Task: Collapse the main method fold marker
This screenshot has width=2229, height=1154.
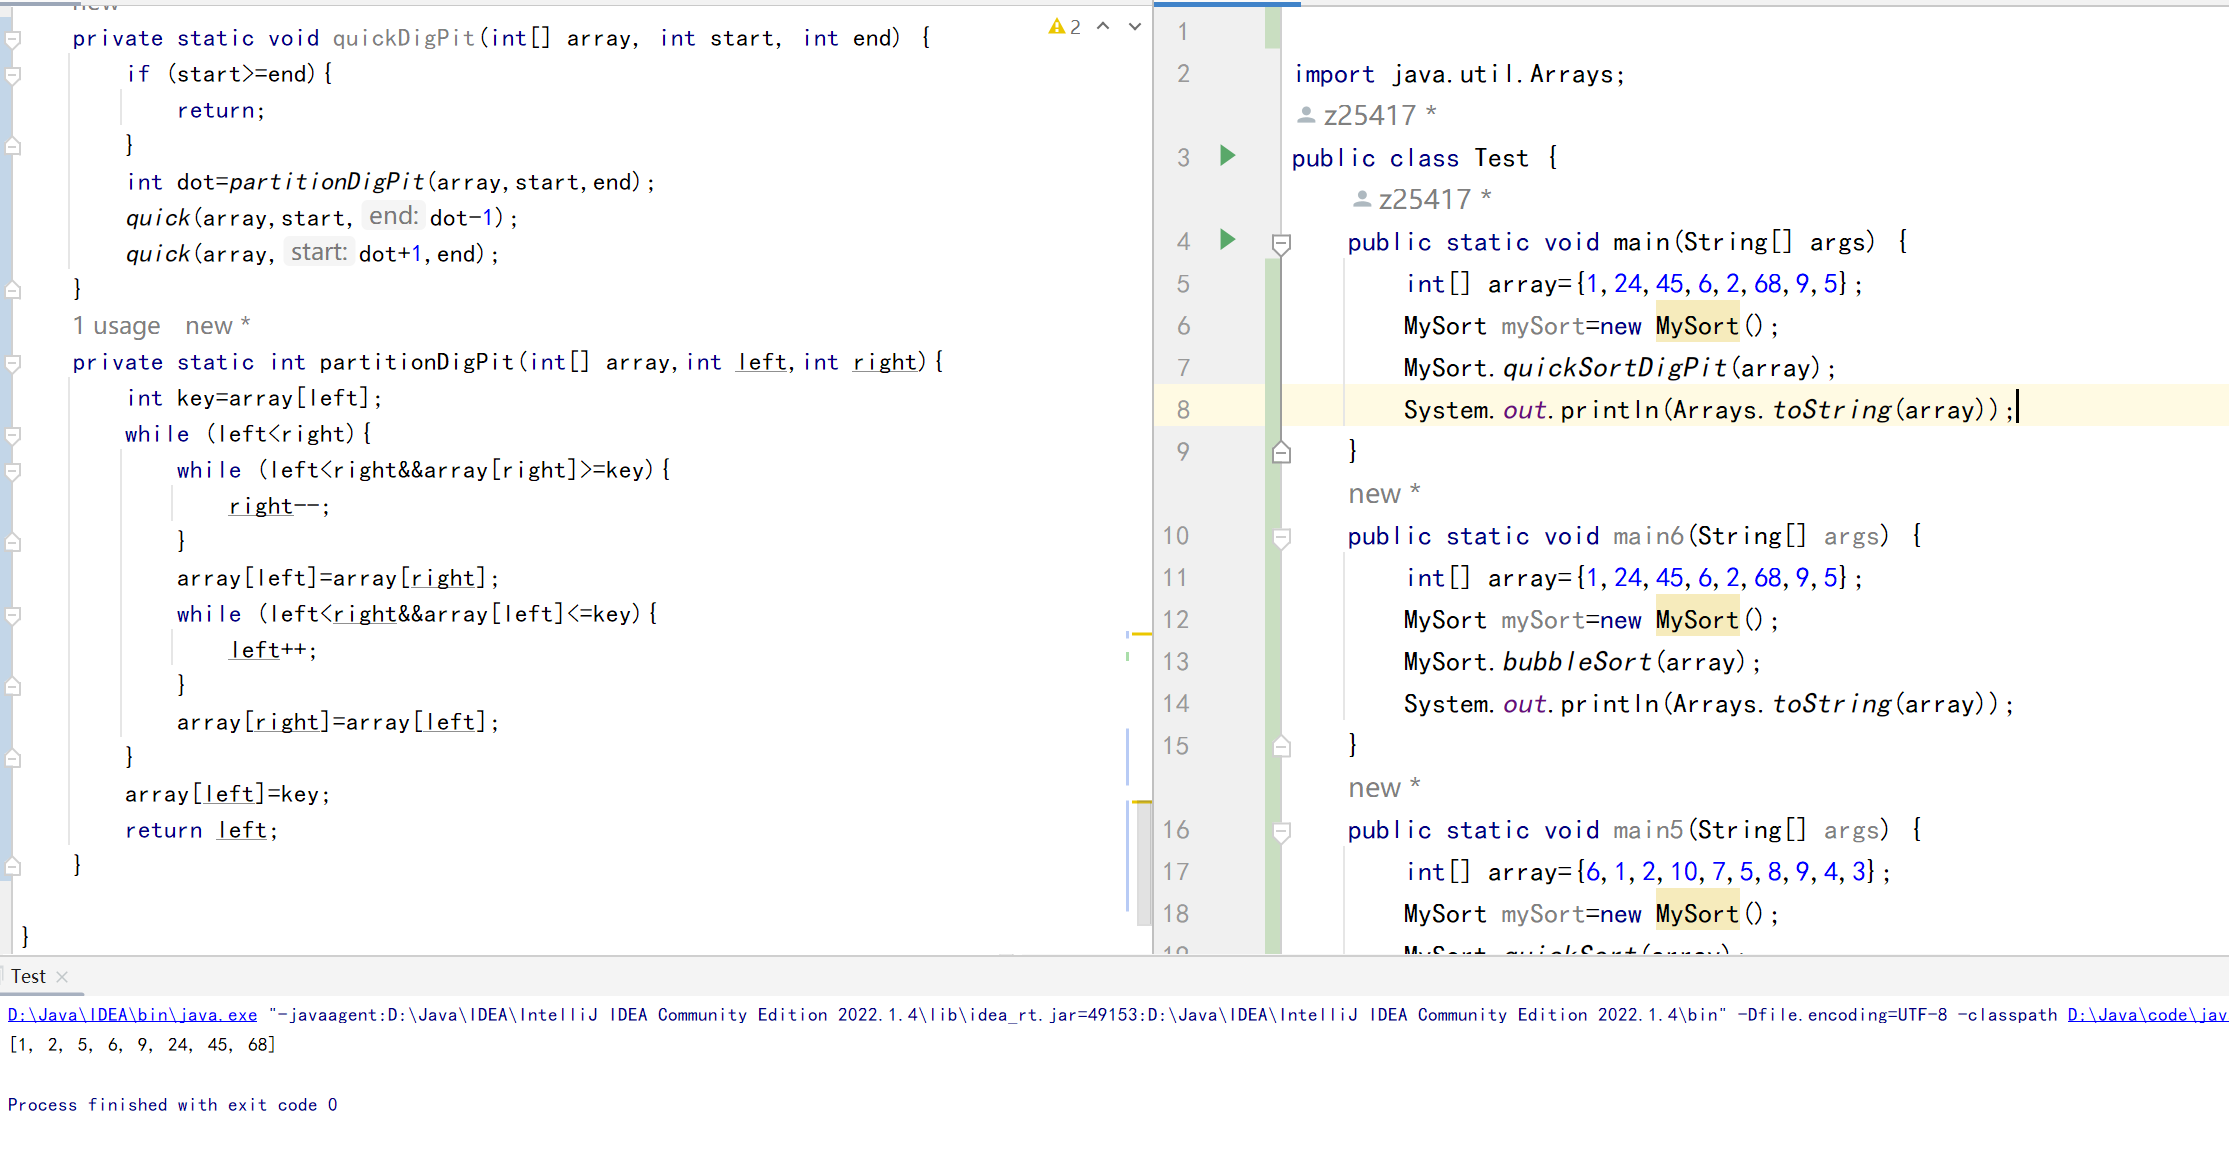Action: [x=1281, y=243]
